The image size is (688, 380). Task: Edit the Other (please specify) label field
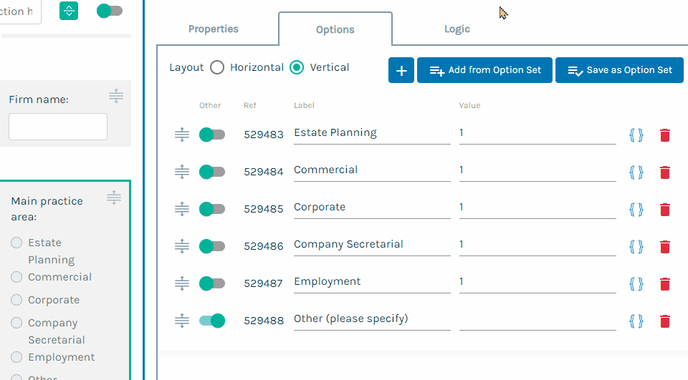pyautogui.click(x=372, y=320)
